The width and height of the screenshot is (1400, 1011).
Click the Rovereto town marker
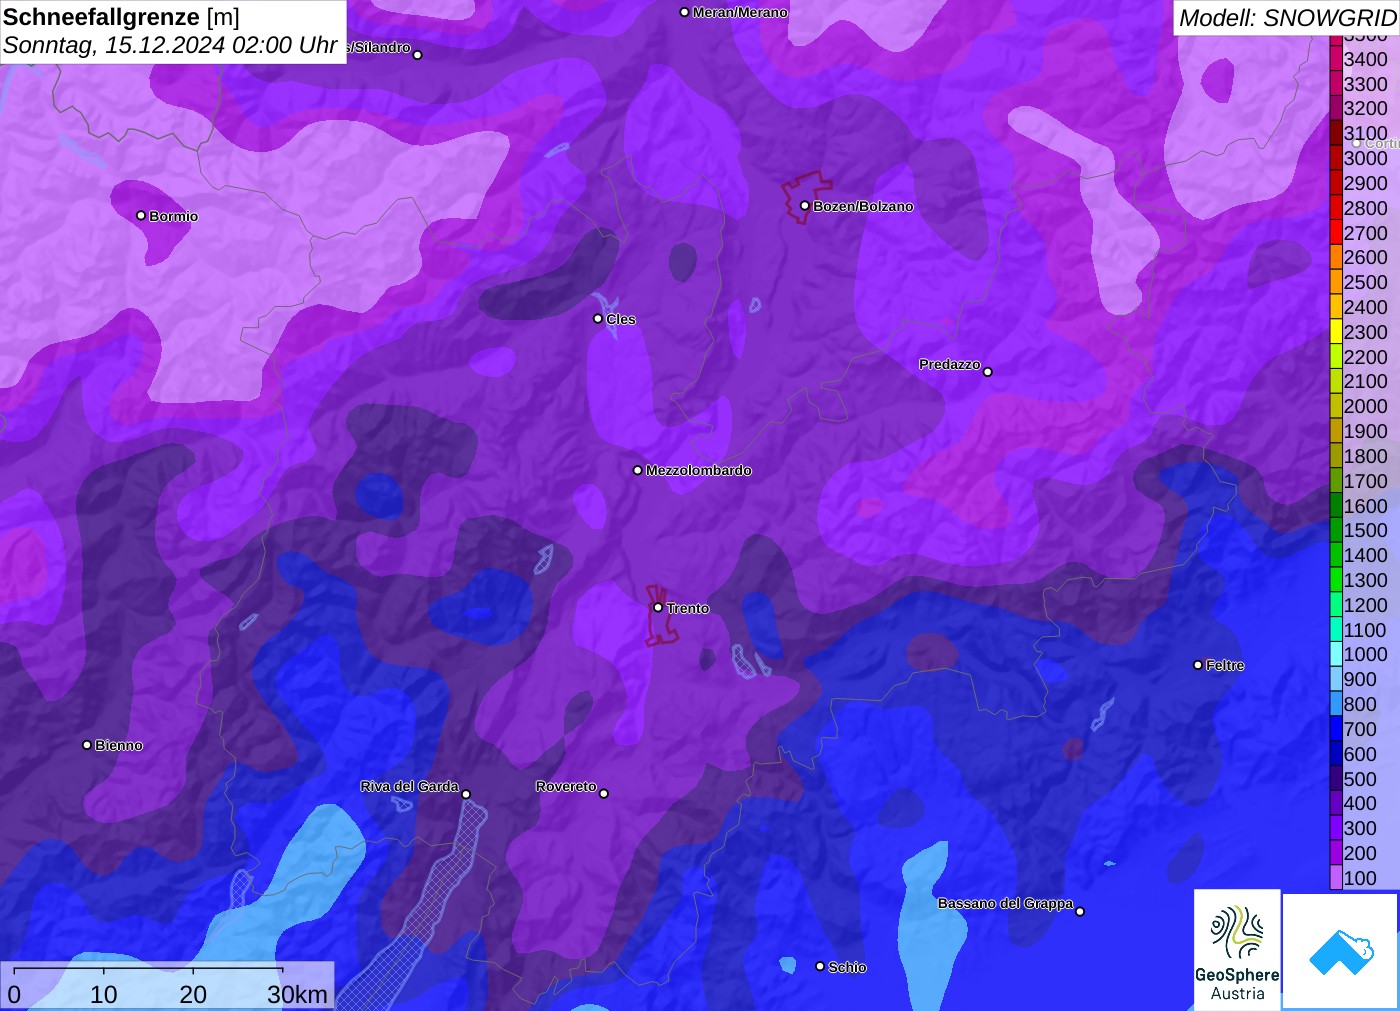tap(604, 794)
